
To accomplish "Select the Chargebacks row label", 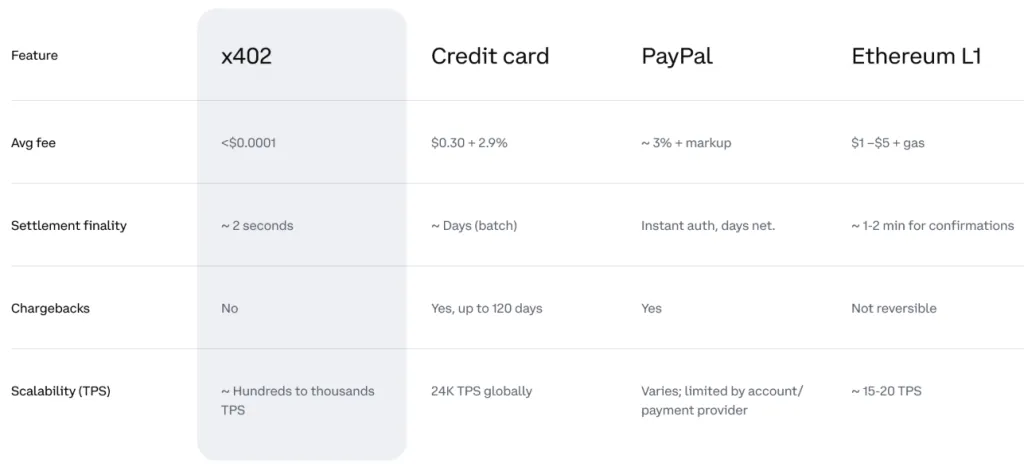I will (50, 308).
